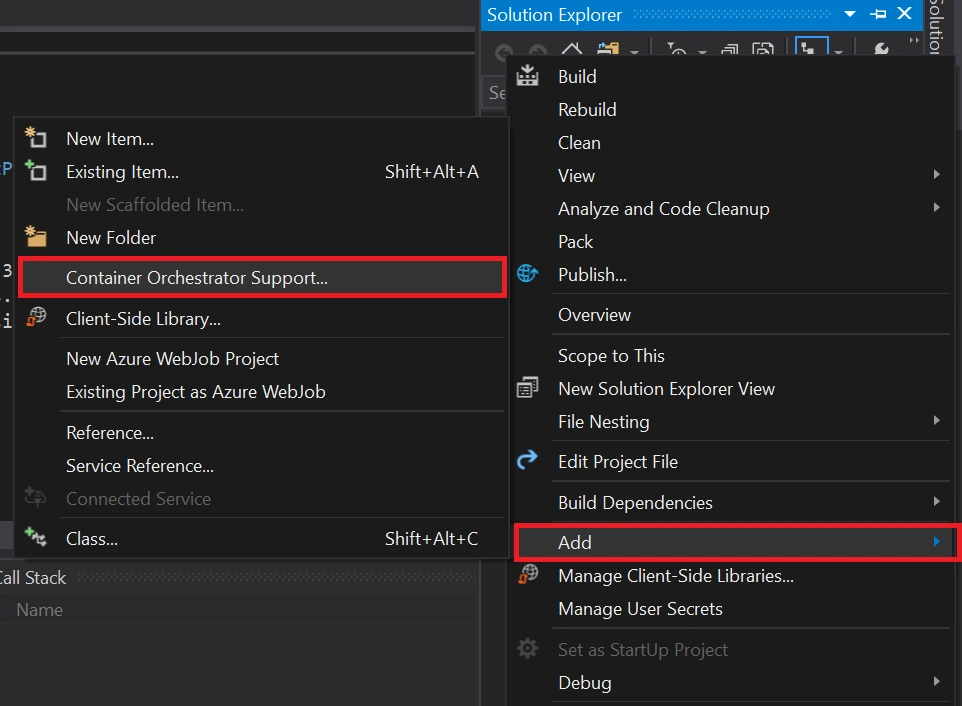Click Service Reference in Add submenu
Viewport: 962px width, 706px height.
coord(262,466)
